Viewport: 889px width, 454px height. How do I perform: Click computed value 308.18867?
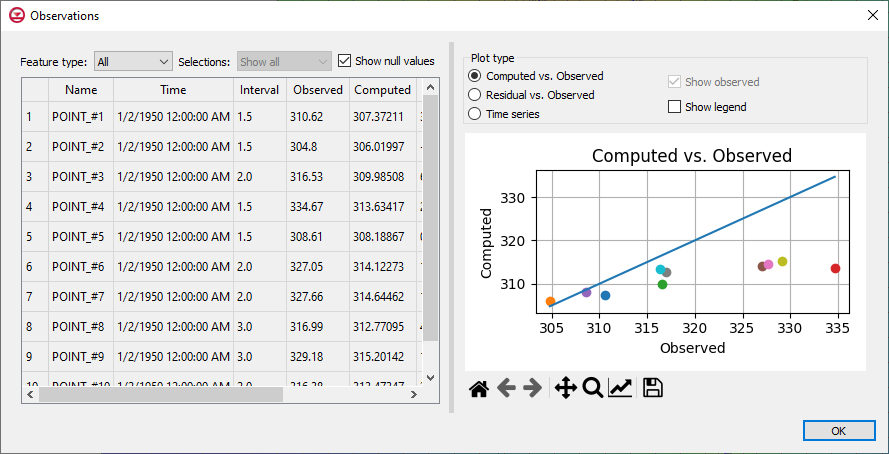(x=383, y=237)
